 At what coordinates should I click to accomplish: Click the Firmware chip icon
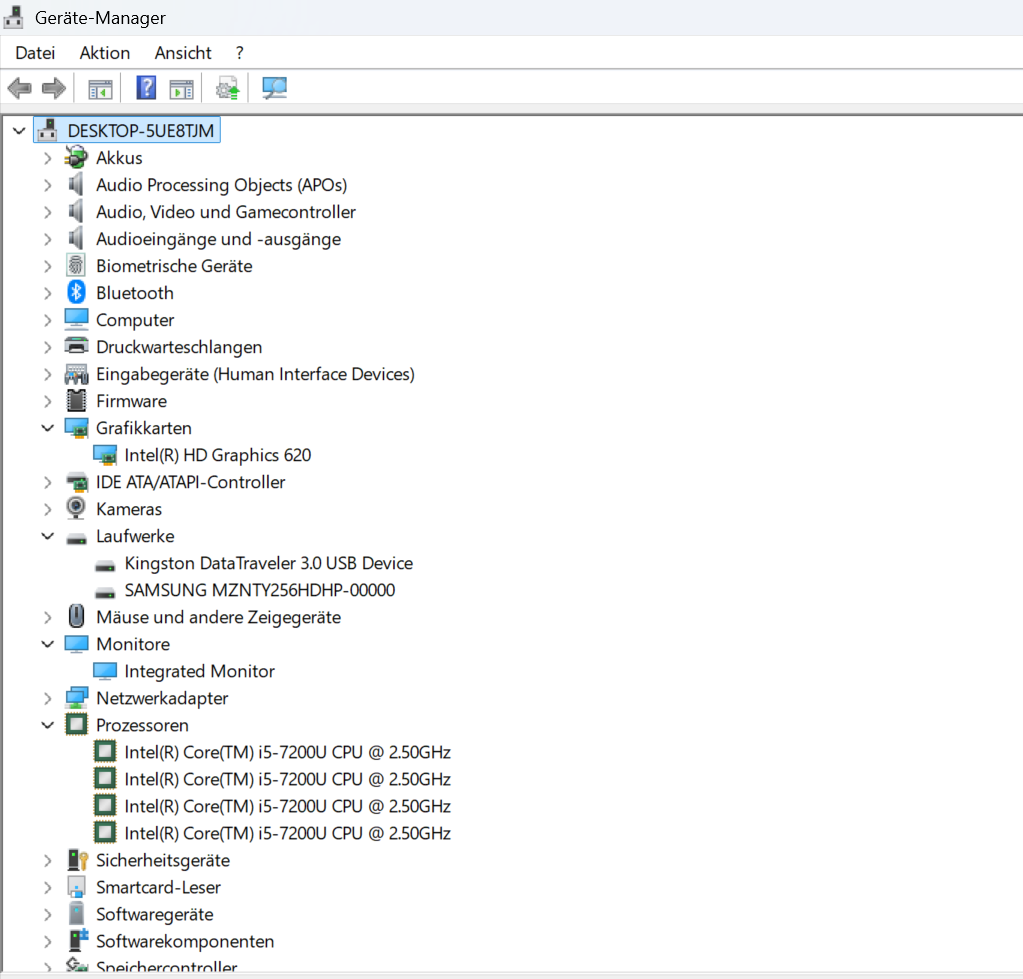(76, 400)
